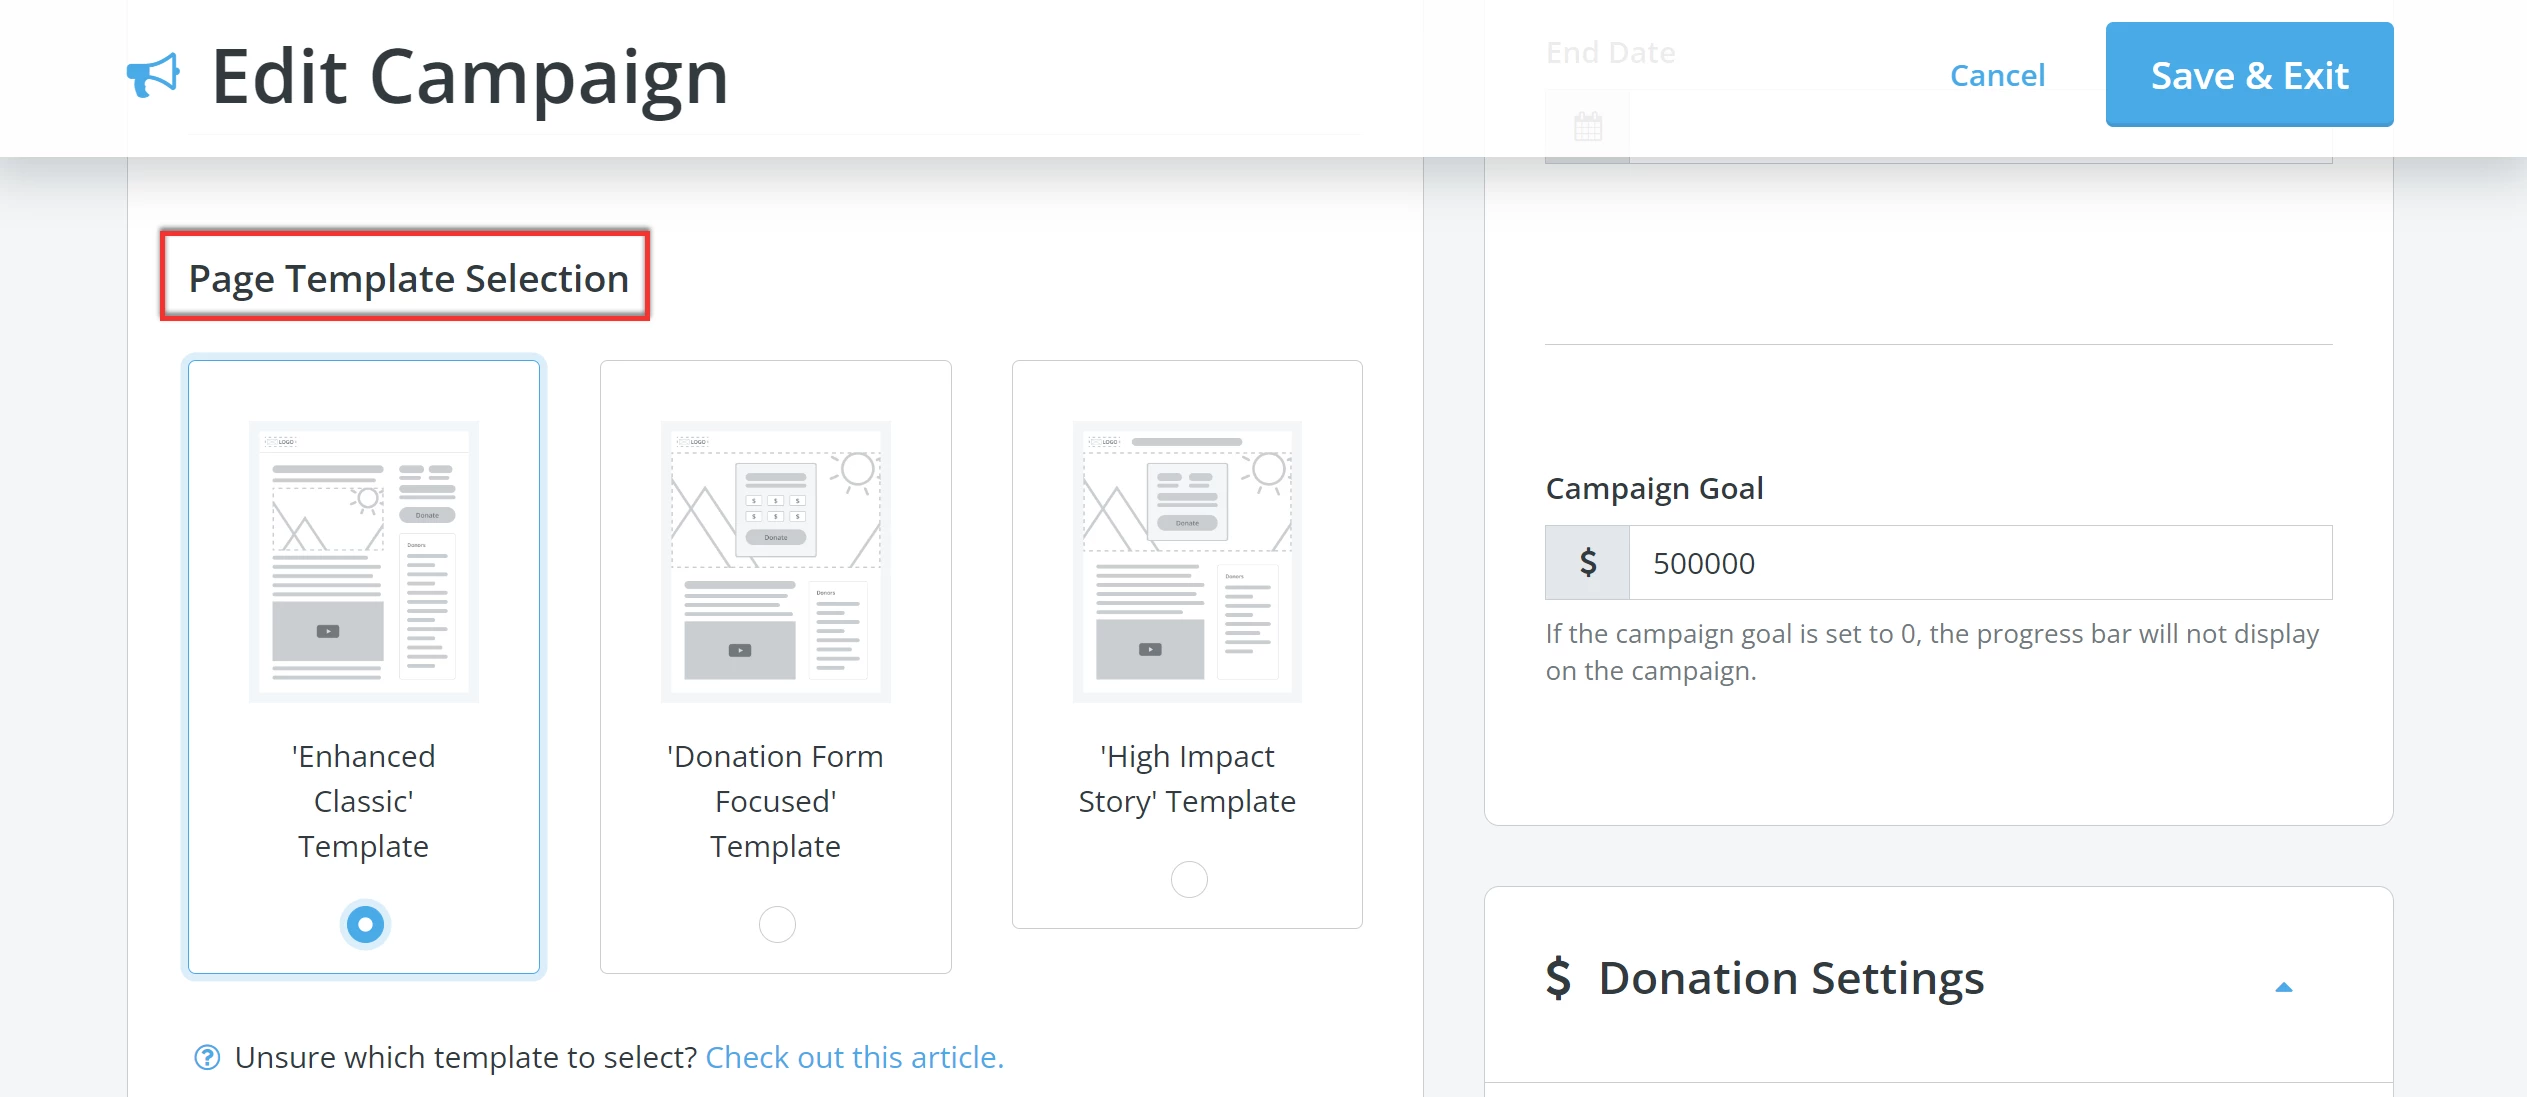
Task: Select the 'Donation Form Focused' radio button
Action: (776, 924)
